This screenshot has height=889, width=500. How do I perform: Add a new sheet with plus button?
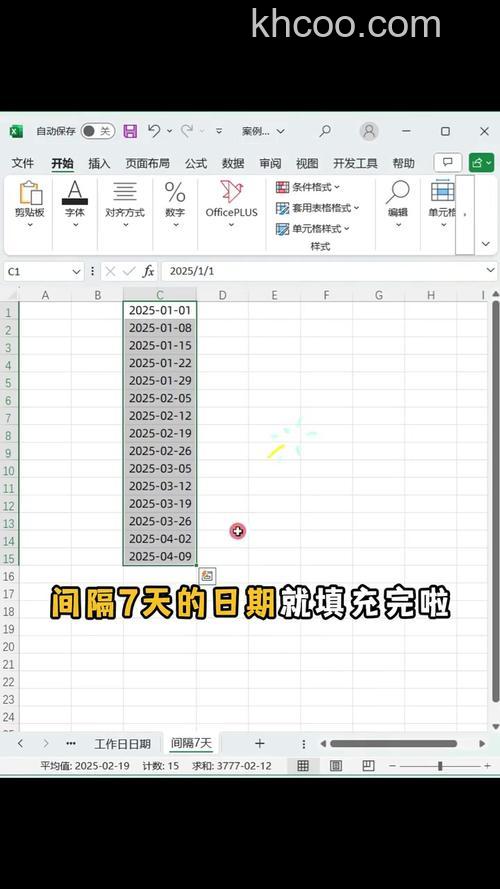point(260,743)
